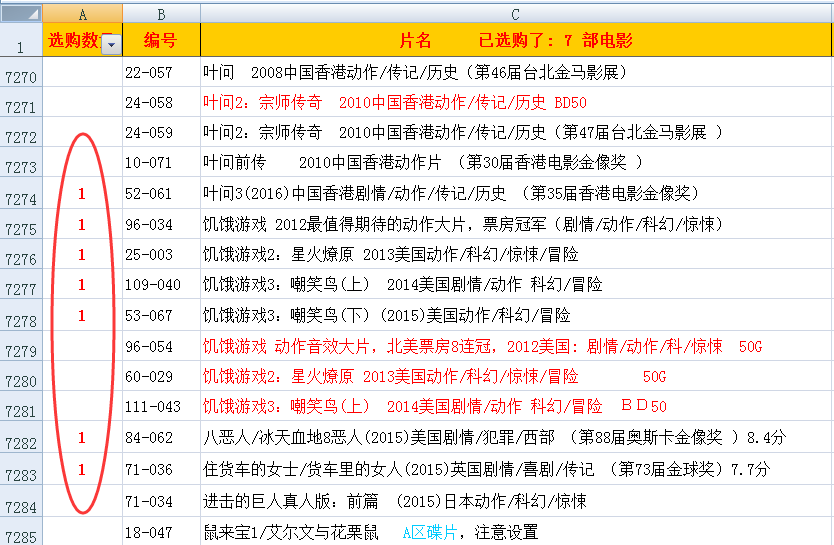Select row header 7282
The width and height of the screenshot is (834, 545).
21,437
